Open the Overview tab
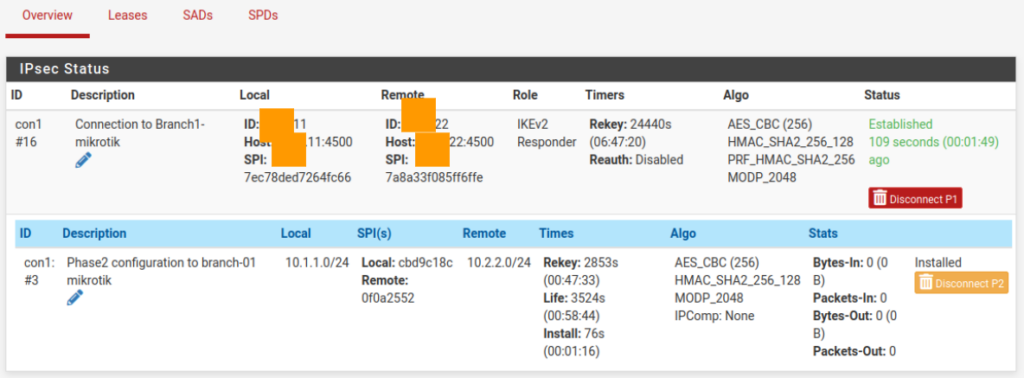This screenshot has height=378, width=1024. point(47,16)
